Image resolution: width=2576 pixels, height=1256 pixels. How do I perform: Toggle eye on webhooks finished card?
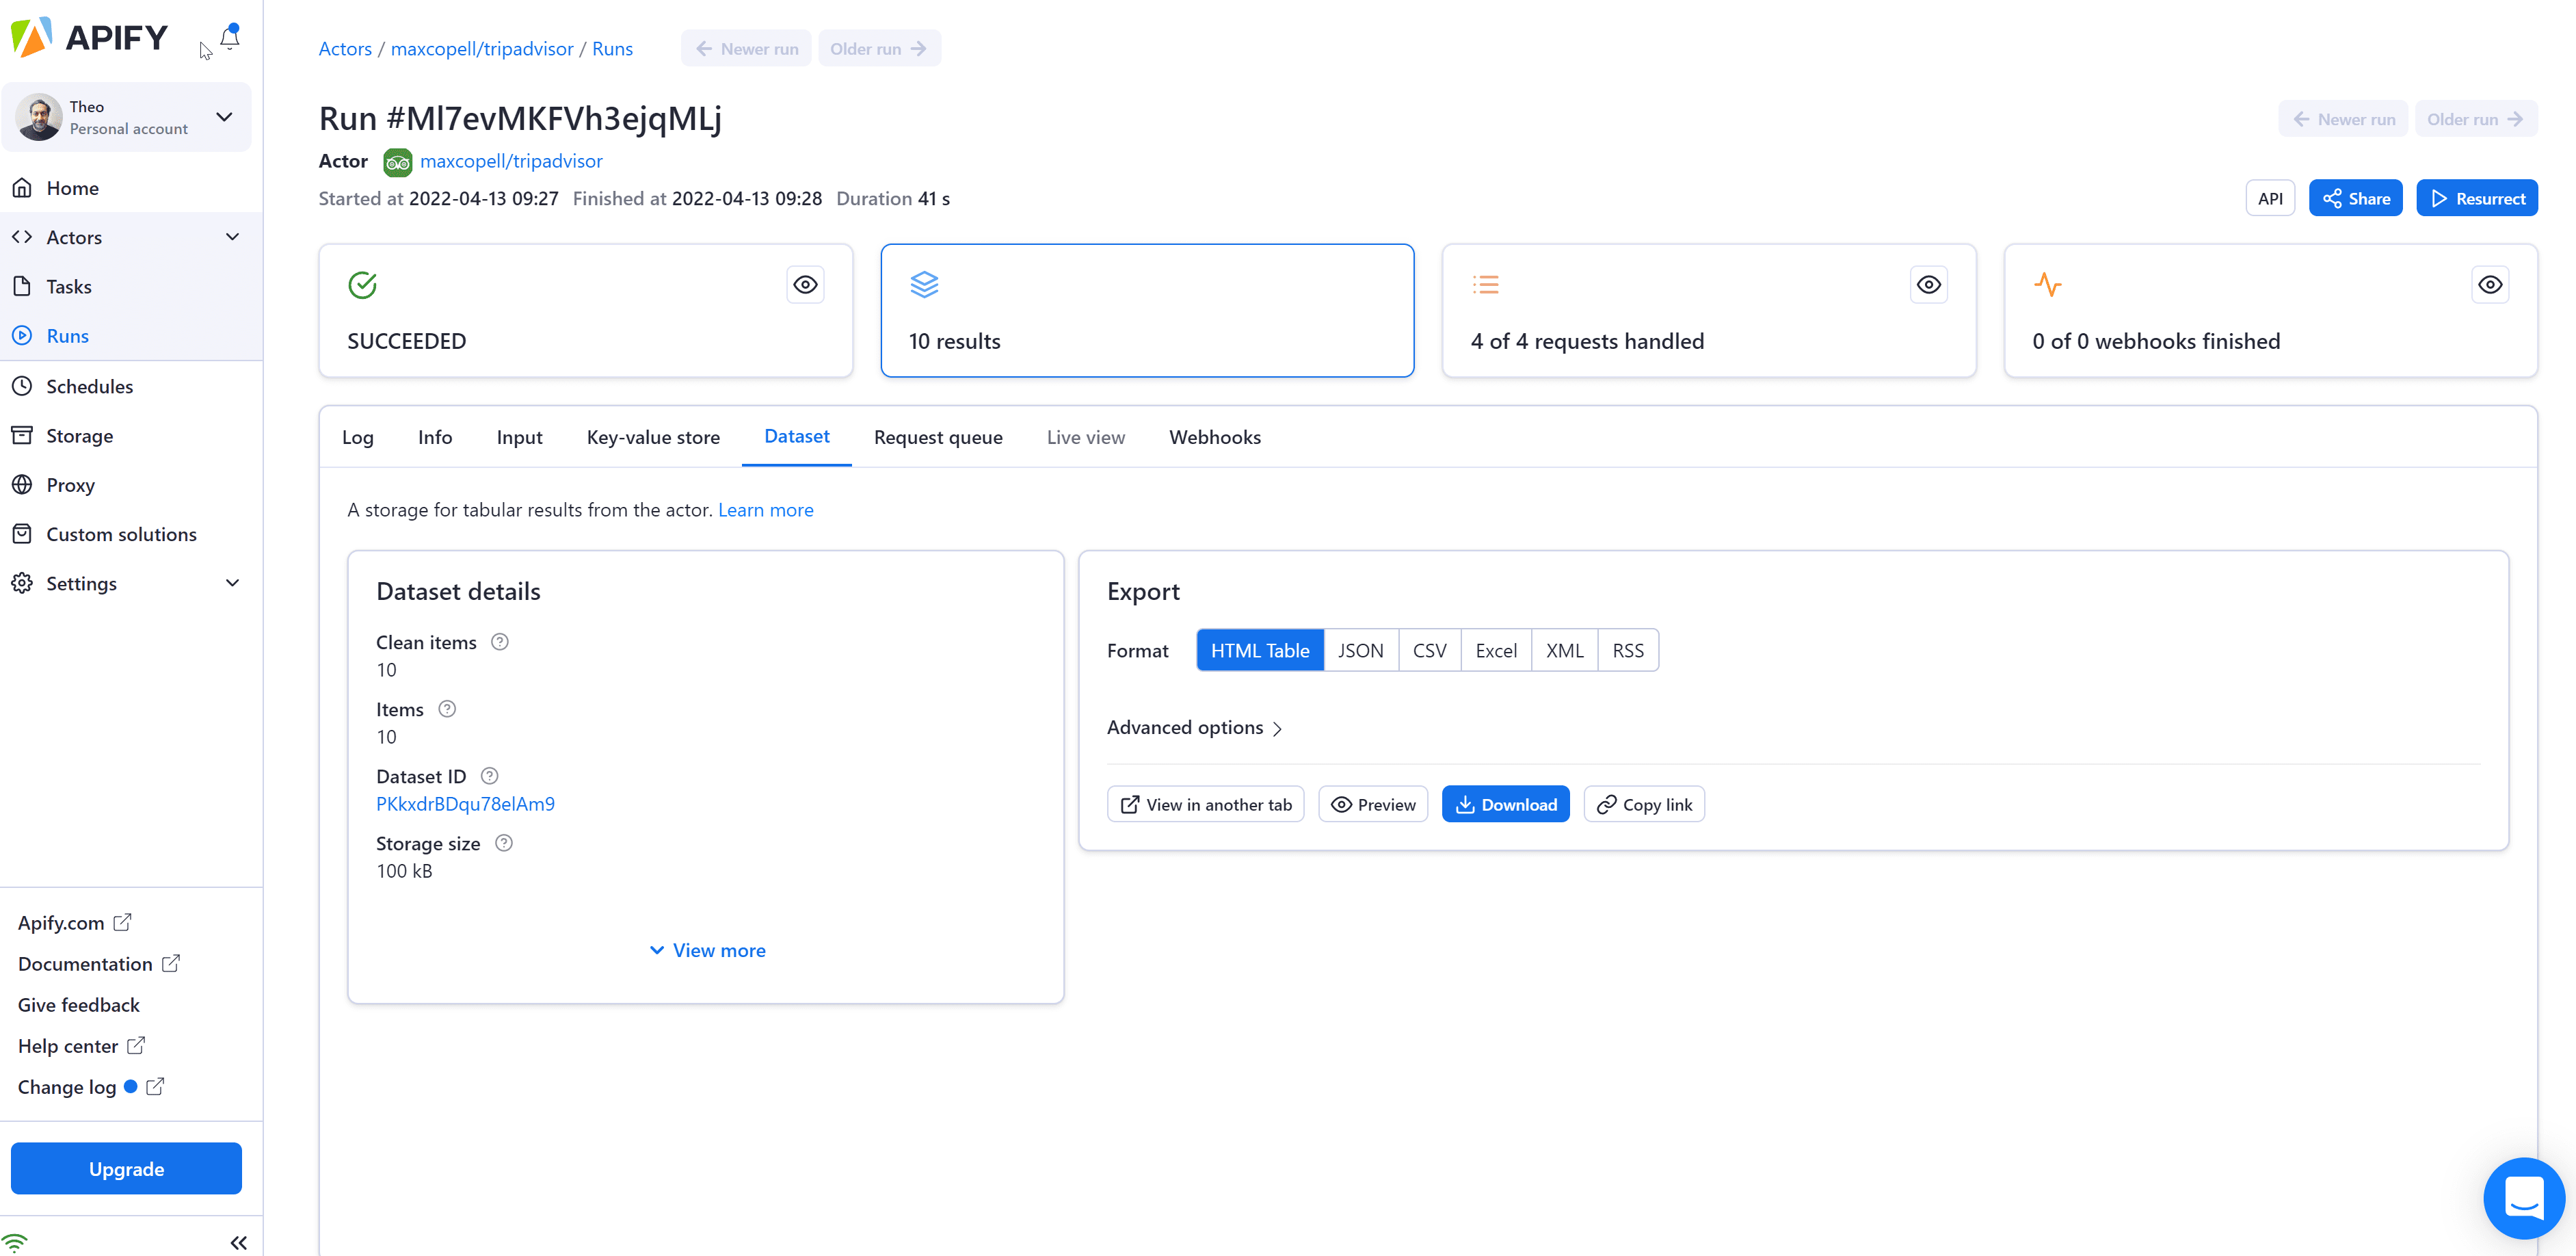coord(2490,285)
